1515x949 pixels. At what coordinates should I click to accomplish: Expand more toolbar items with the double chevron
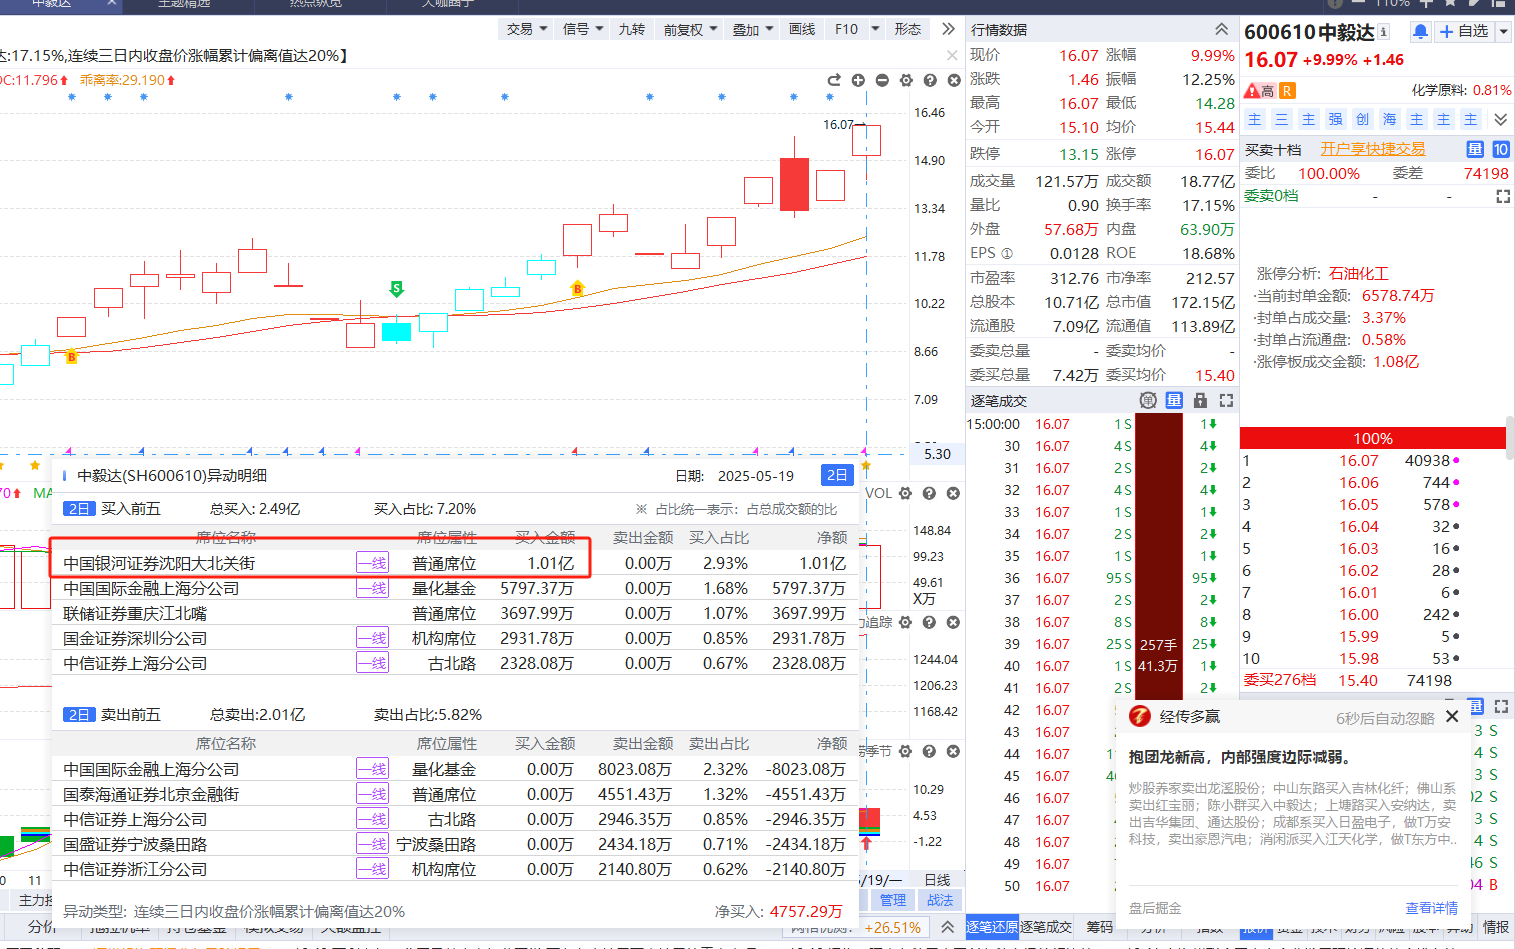click(x=948, y=29)
